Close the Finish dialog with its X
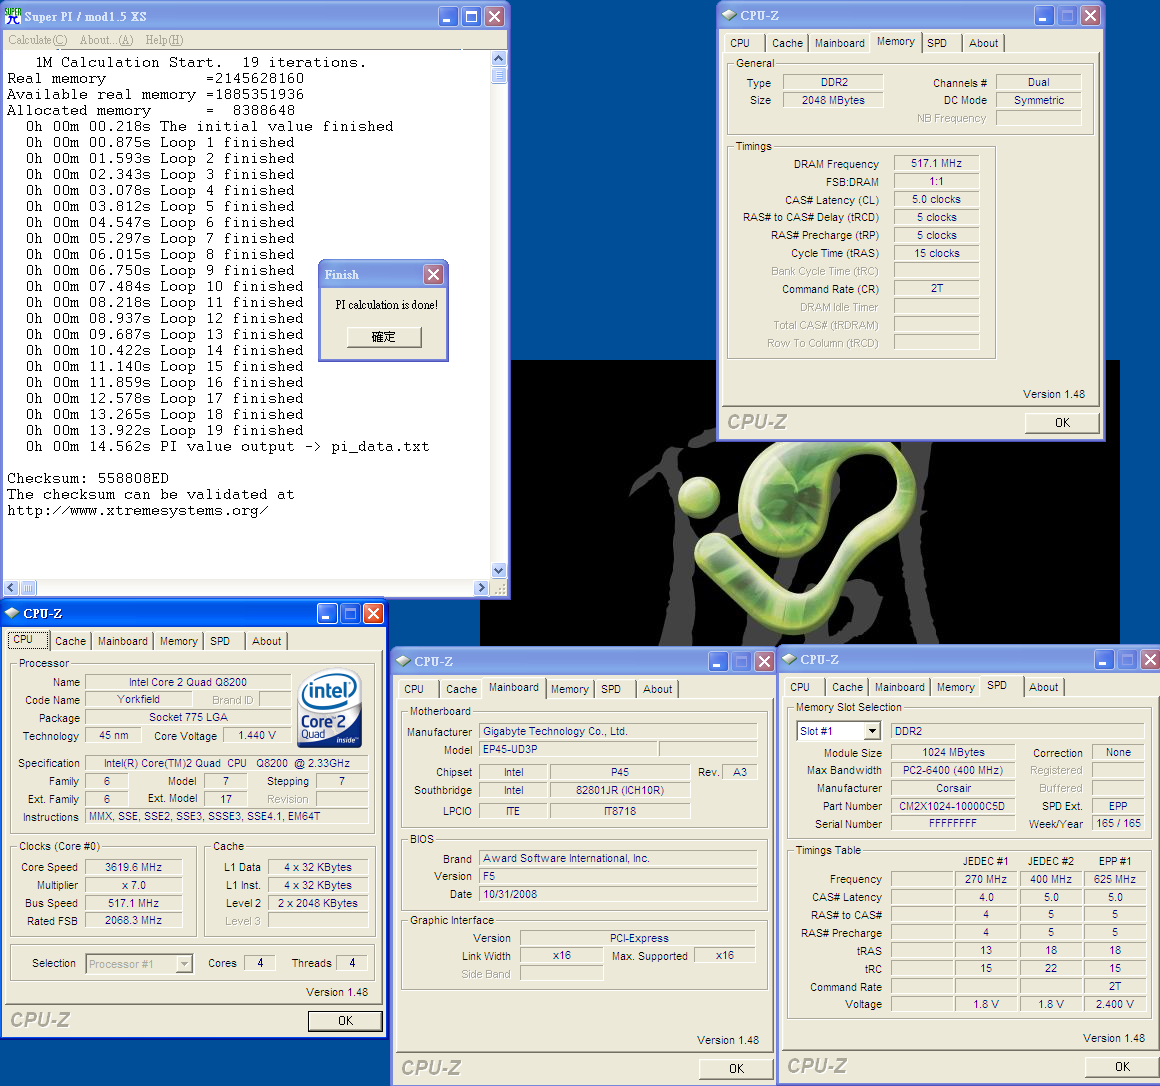This screenshot has width=1160, height=1086. click(x=433, y=274)
